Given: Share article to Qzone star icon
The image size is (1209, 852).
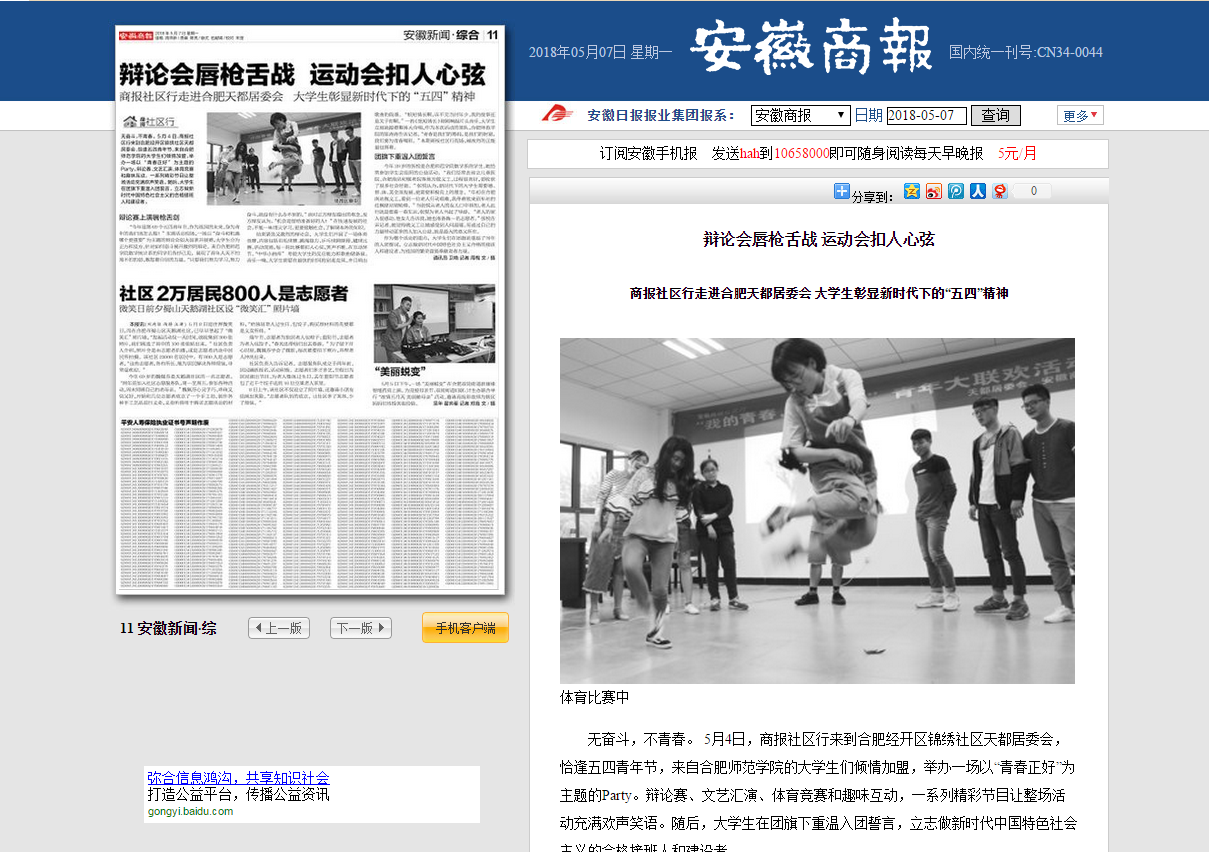Looking at the screenshot, I should 911,191.
